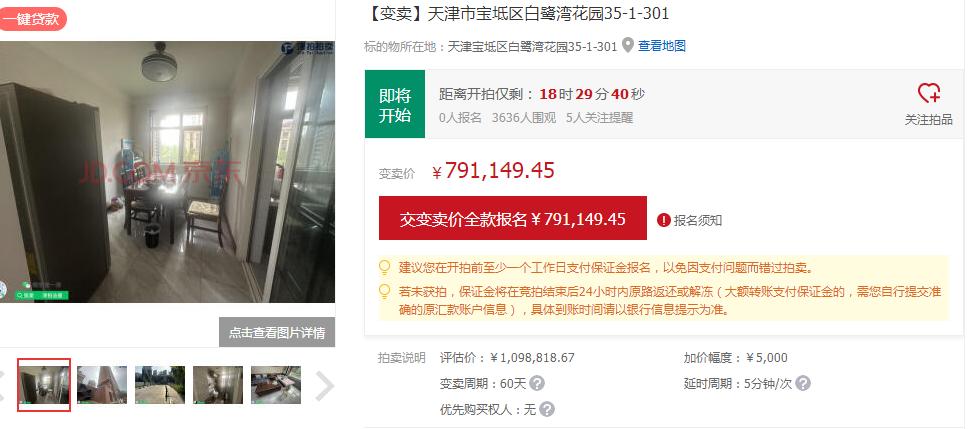Image resolution: width=969 pixels, height=429 pixels.
Task: Click the map pin icon beside the address
Action: (627, 45)
